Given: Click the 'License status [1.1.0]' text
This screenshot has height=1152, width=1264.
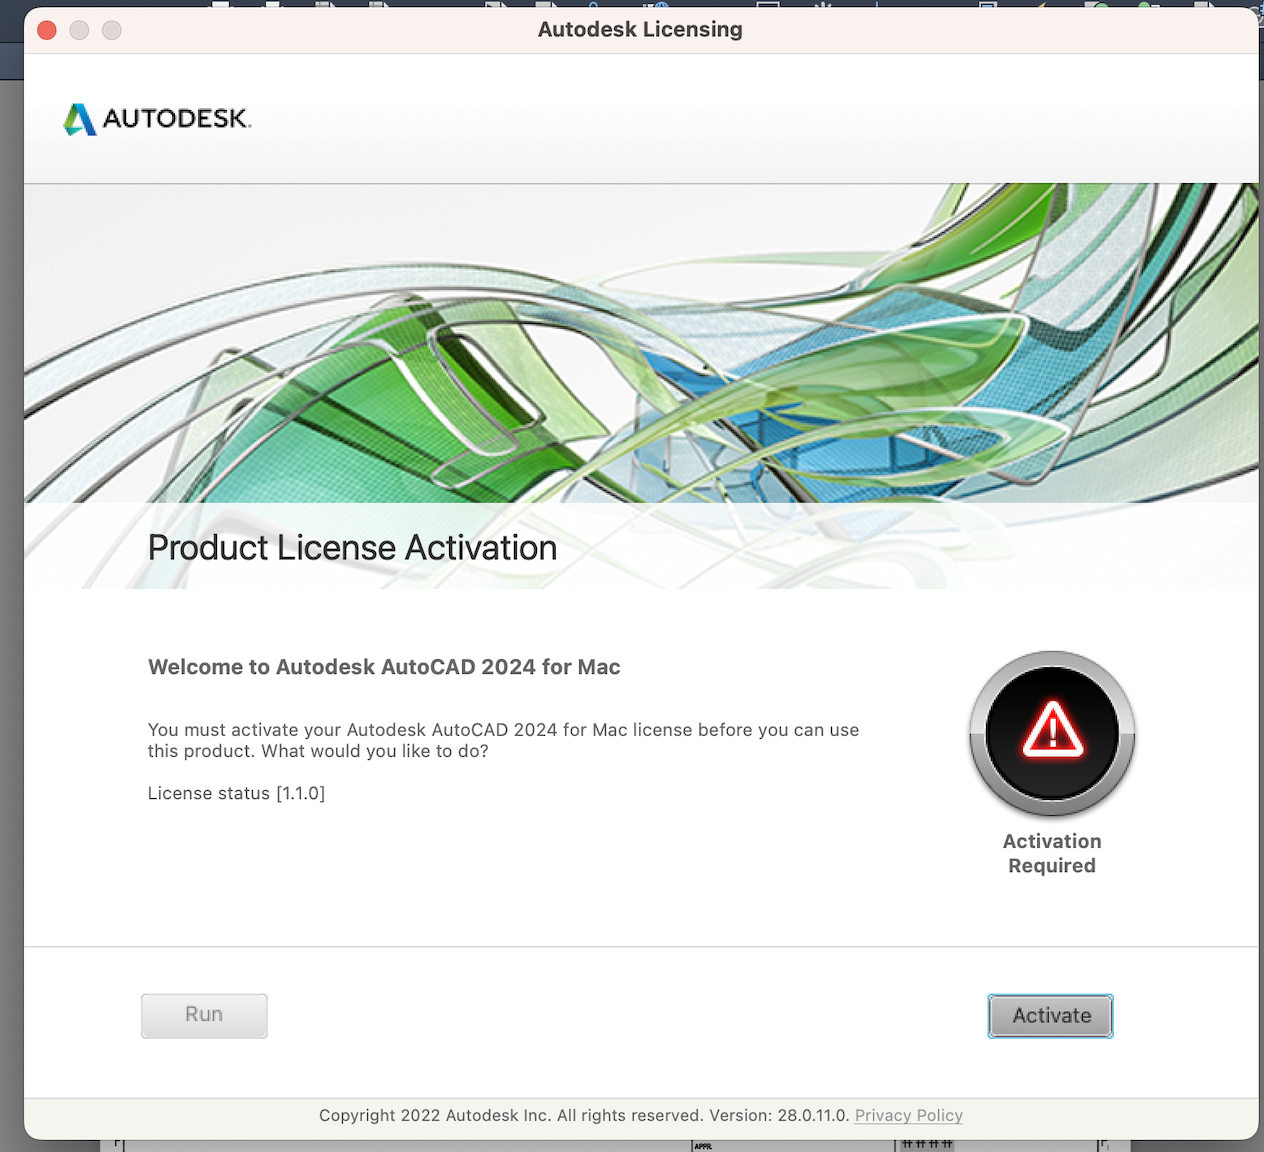Looking at the screenshot, I should 236,793.
